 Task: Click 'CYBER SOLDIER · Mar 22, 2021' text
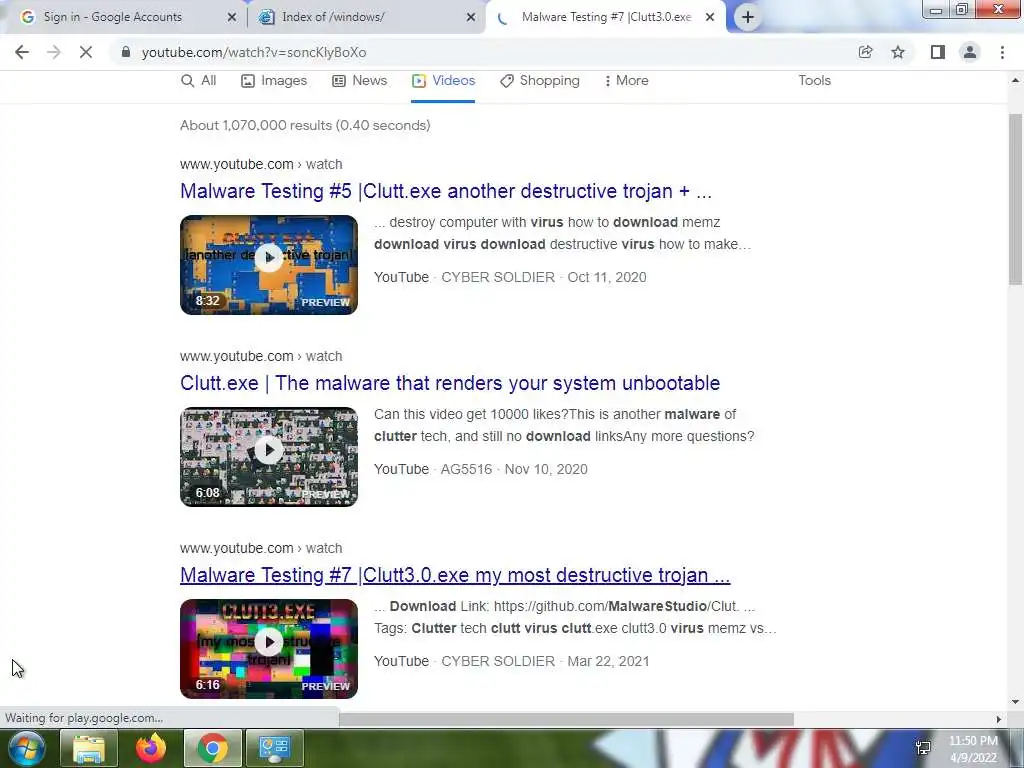click(545, 661)
